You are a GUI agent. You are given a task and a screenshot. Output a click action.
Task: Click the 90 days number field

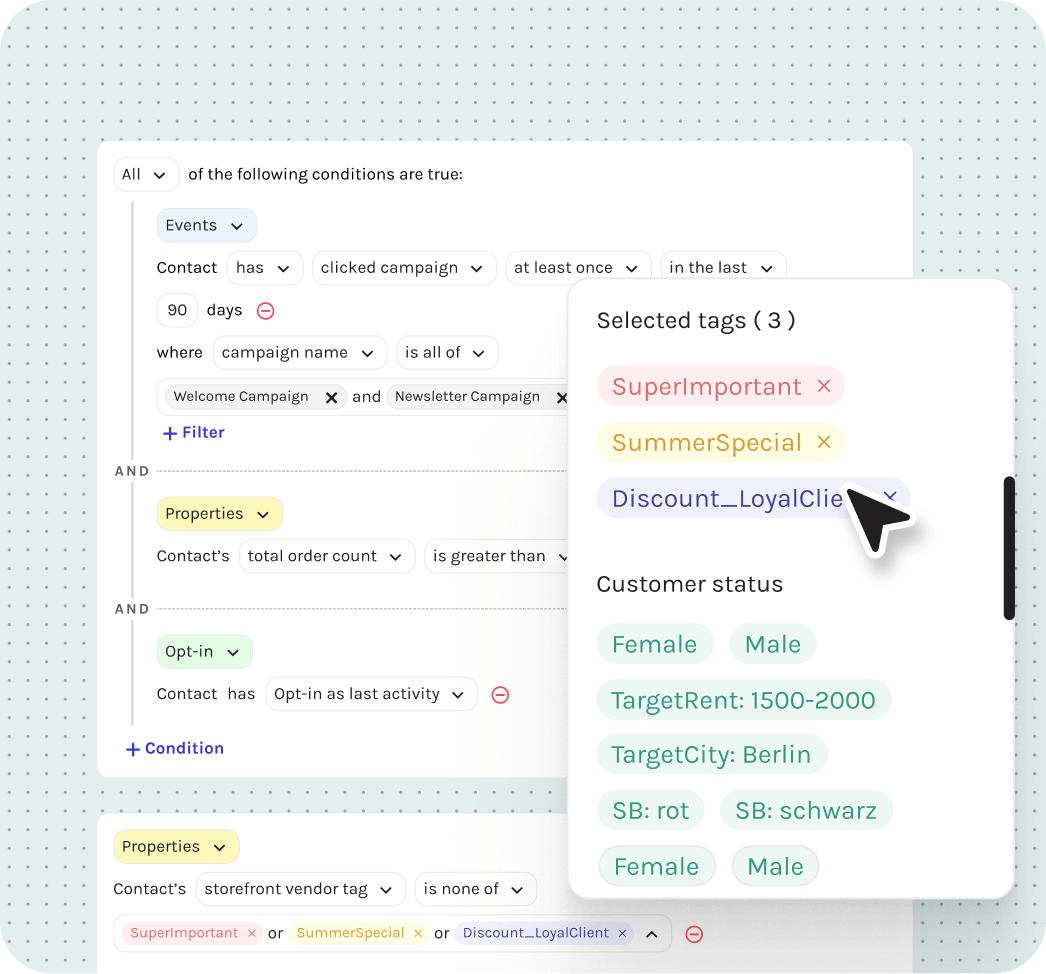coord(177,310)
